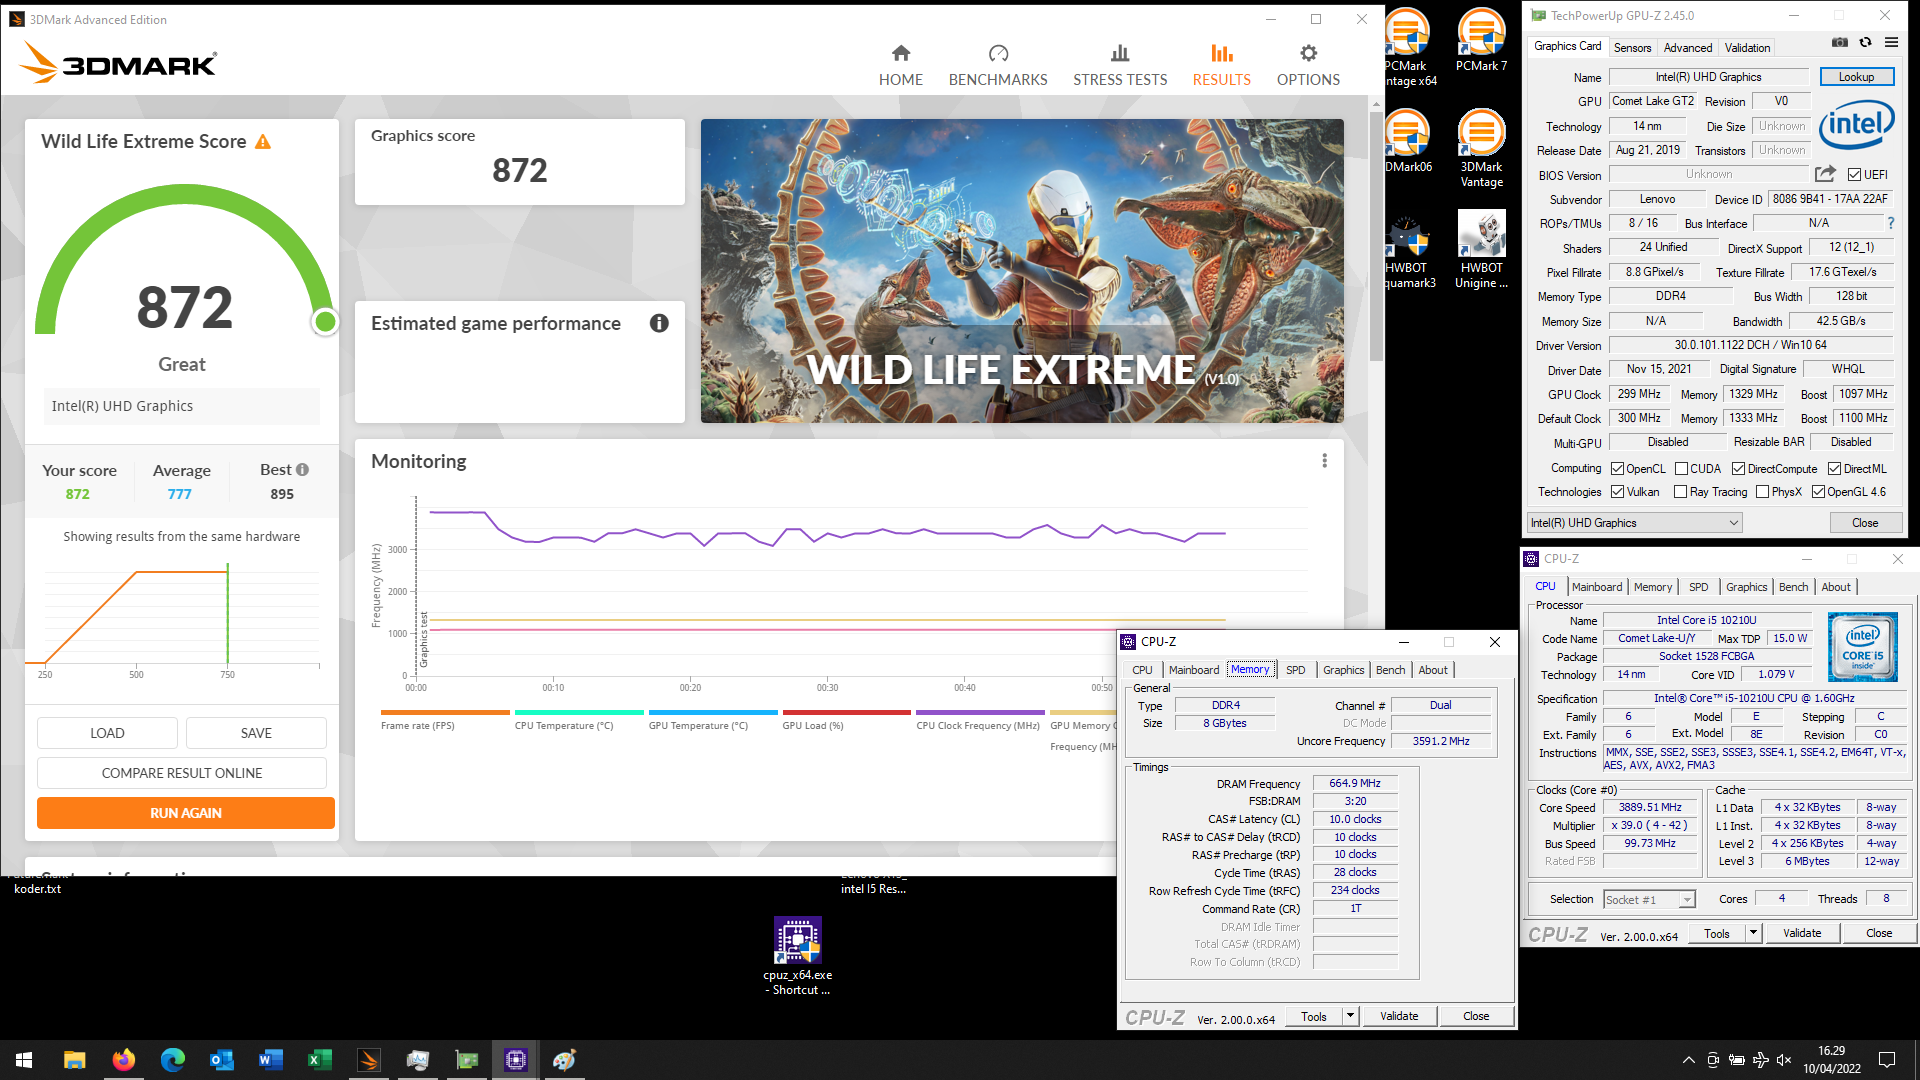
Task: Open the Monitoring panel three-dot menu
Action: pyautogui.click(x=1324, y=461)
